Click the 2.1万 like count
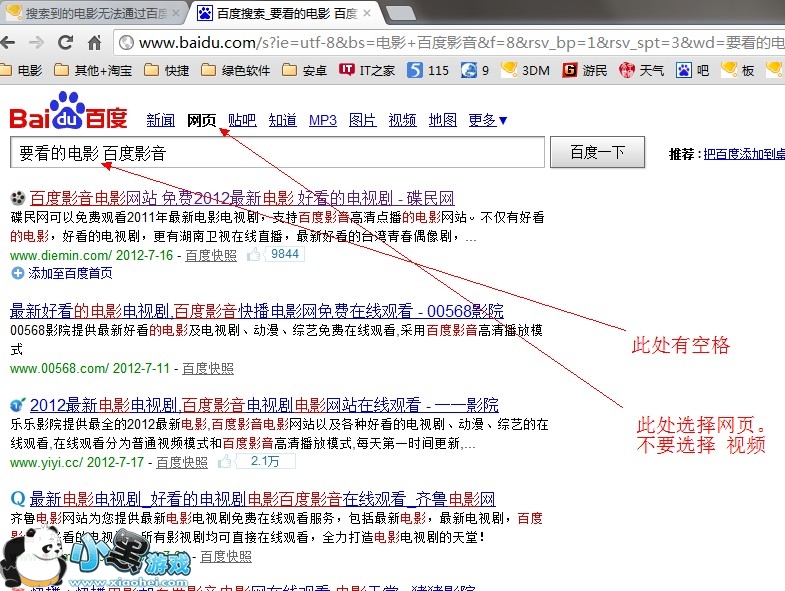 [265, 461]
